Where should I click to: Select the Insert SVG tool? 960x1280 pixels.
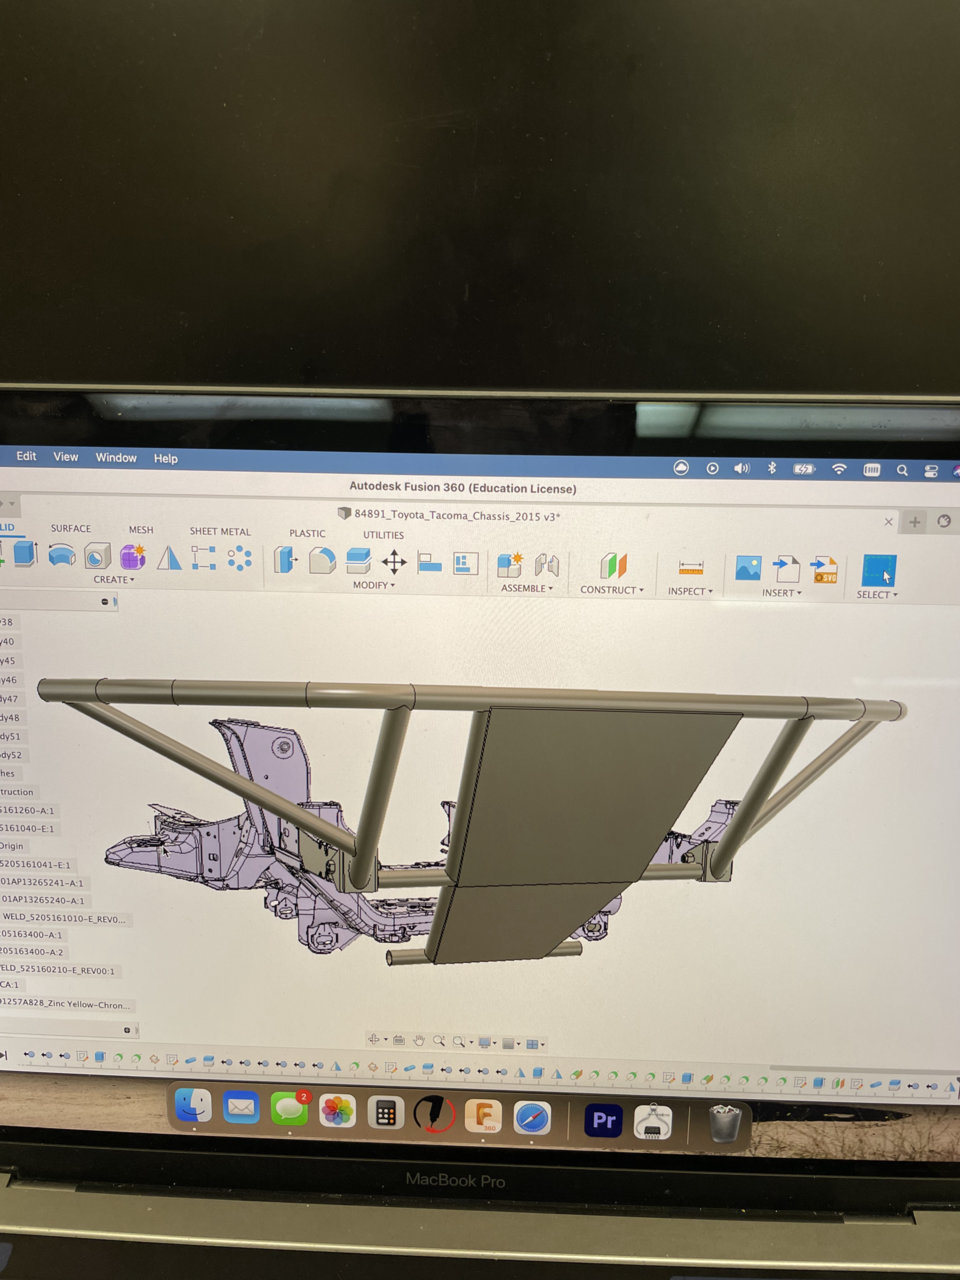[824, 570]
